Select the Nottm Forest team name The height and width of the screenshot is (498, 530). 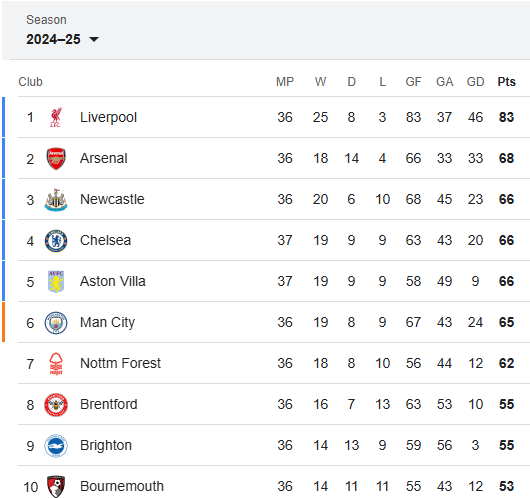120,363
